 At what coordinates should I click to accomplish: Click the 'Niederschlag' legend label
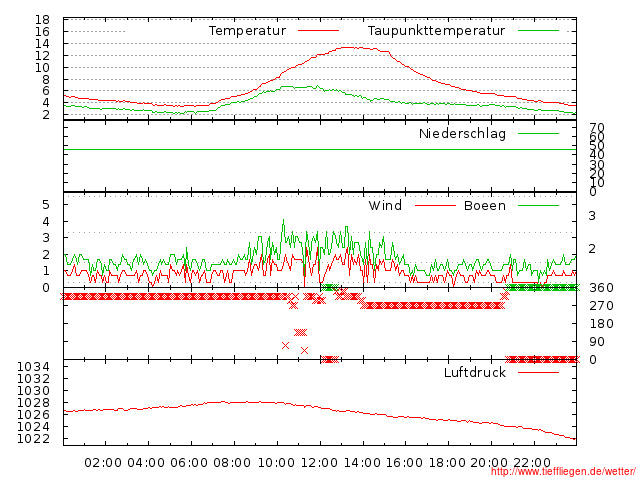click(462, 133)
